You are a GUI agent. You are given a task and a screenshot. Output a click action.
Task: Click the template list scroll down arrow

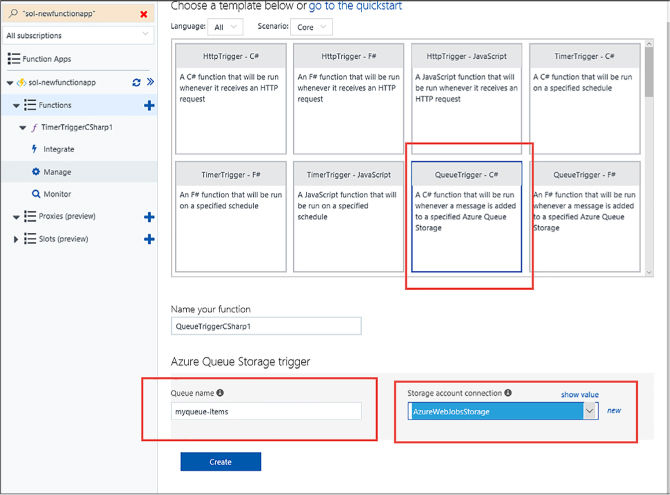point(649,272)
